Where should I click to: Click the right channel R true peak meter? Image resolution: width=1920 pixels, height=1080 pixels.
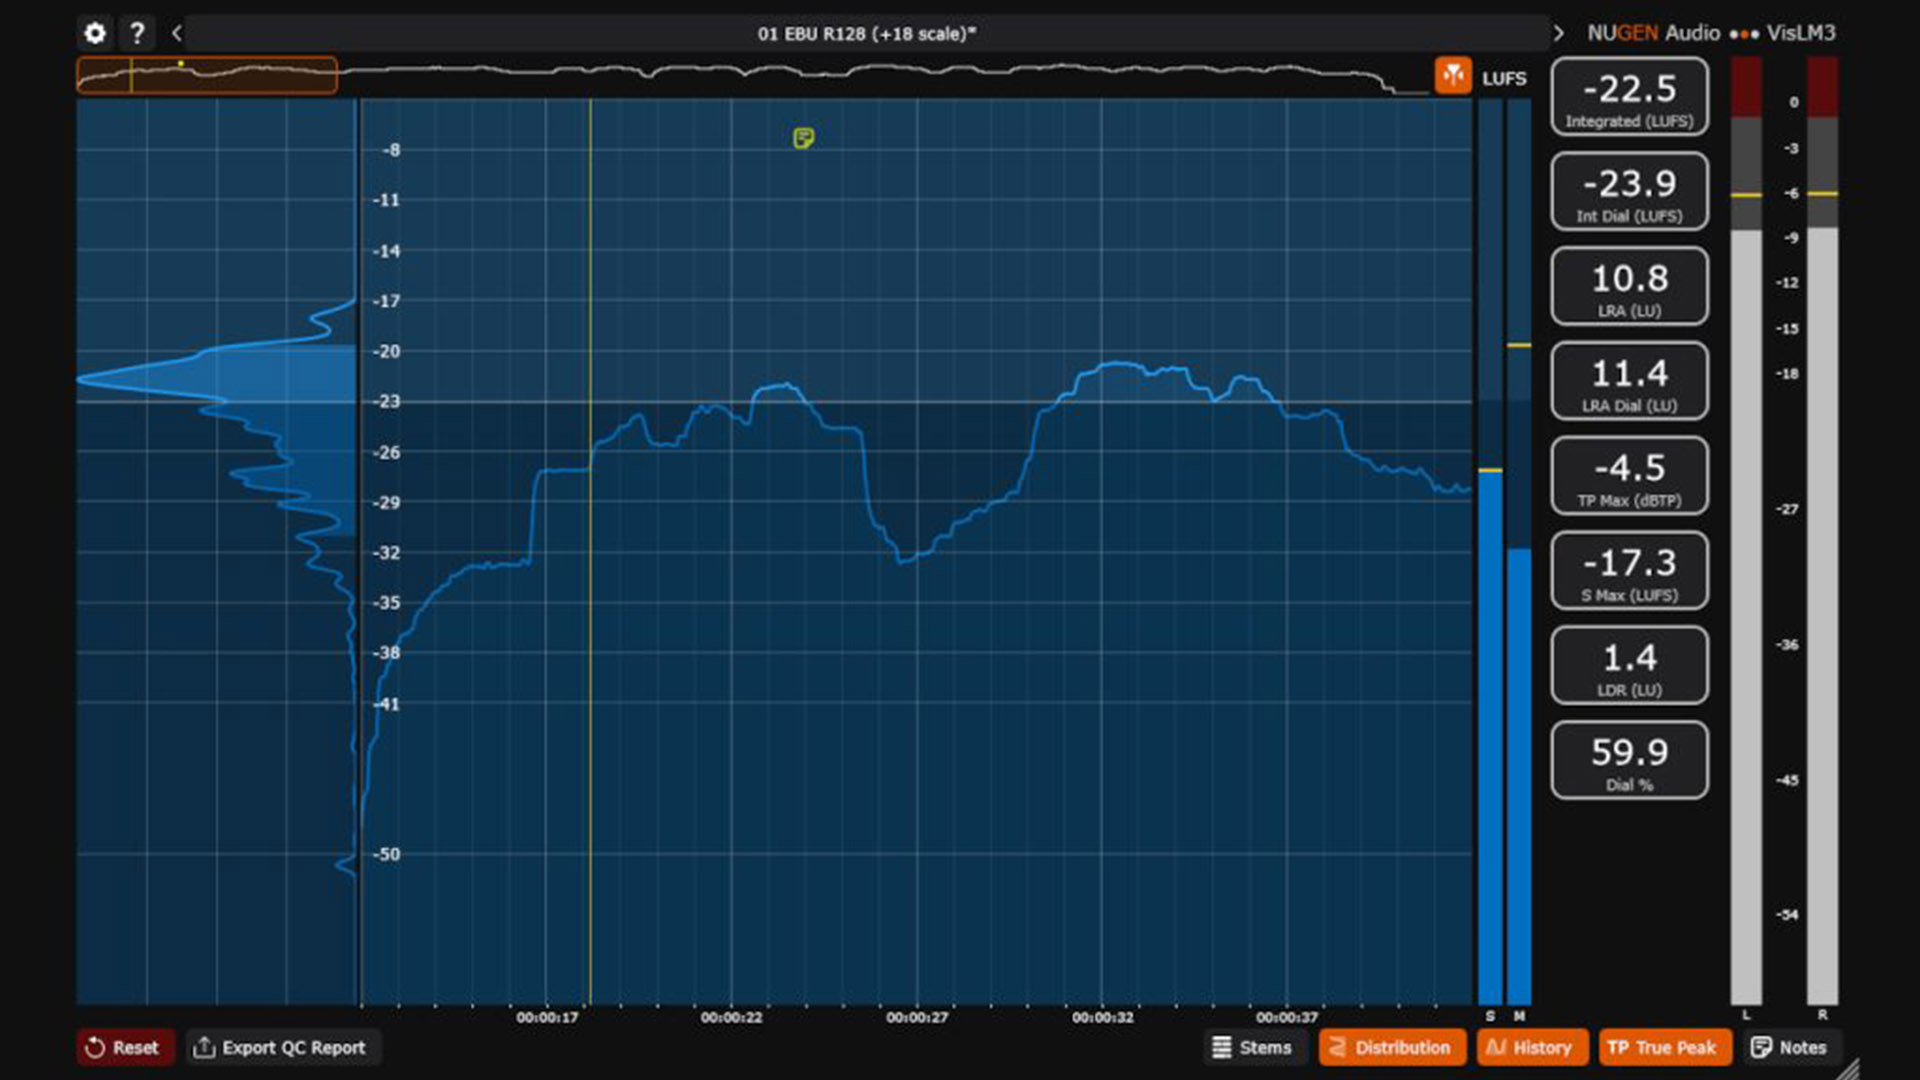1822,531
